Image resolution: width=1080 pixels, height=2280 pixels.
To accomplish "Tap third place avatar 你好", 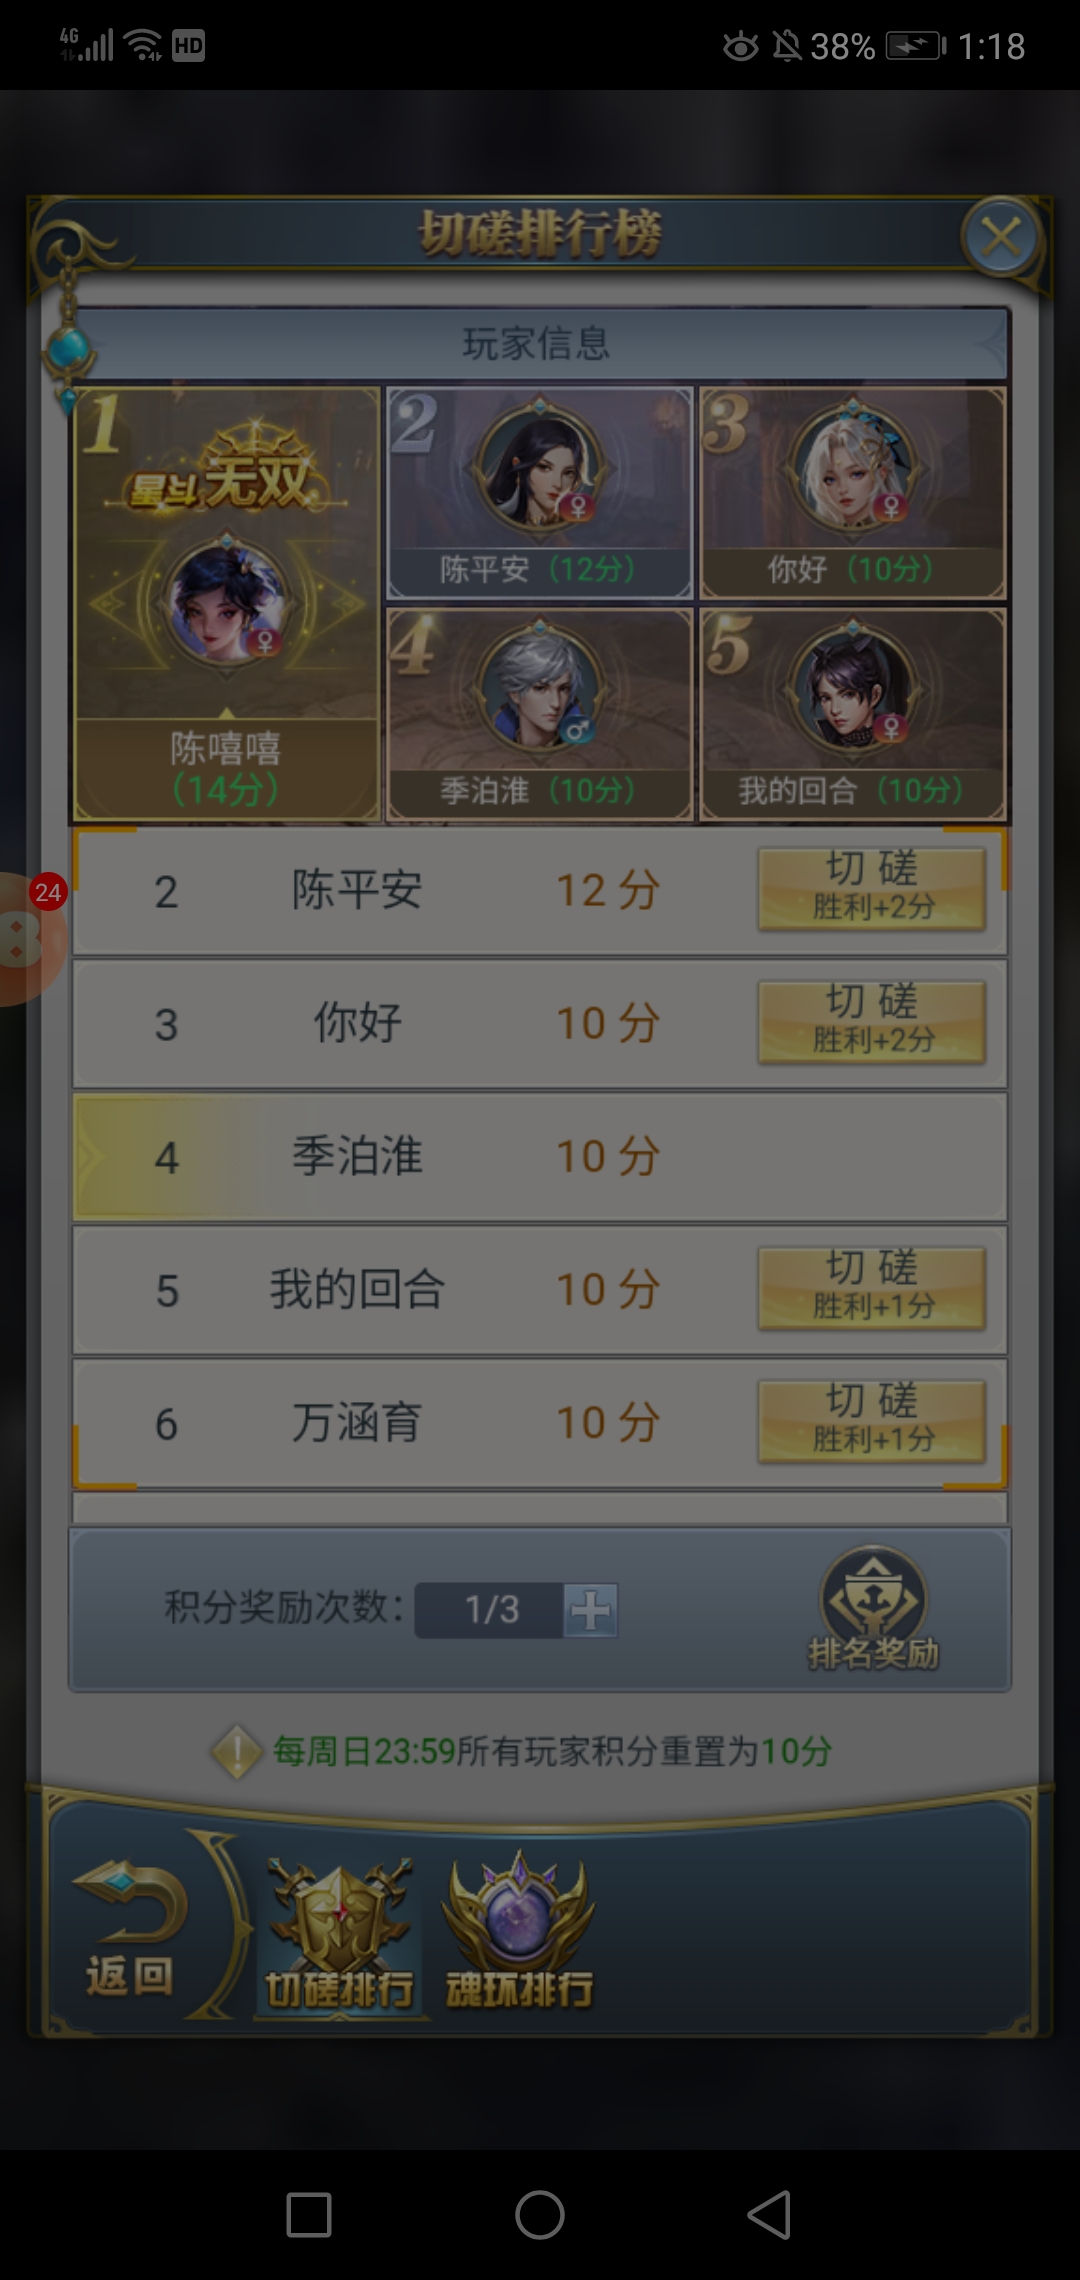I will (x=853, y=468).
